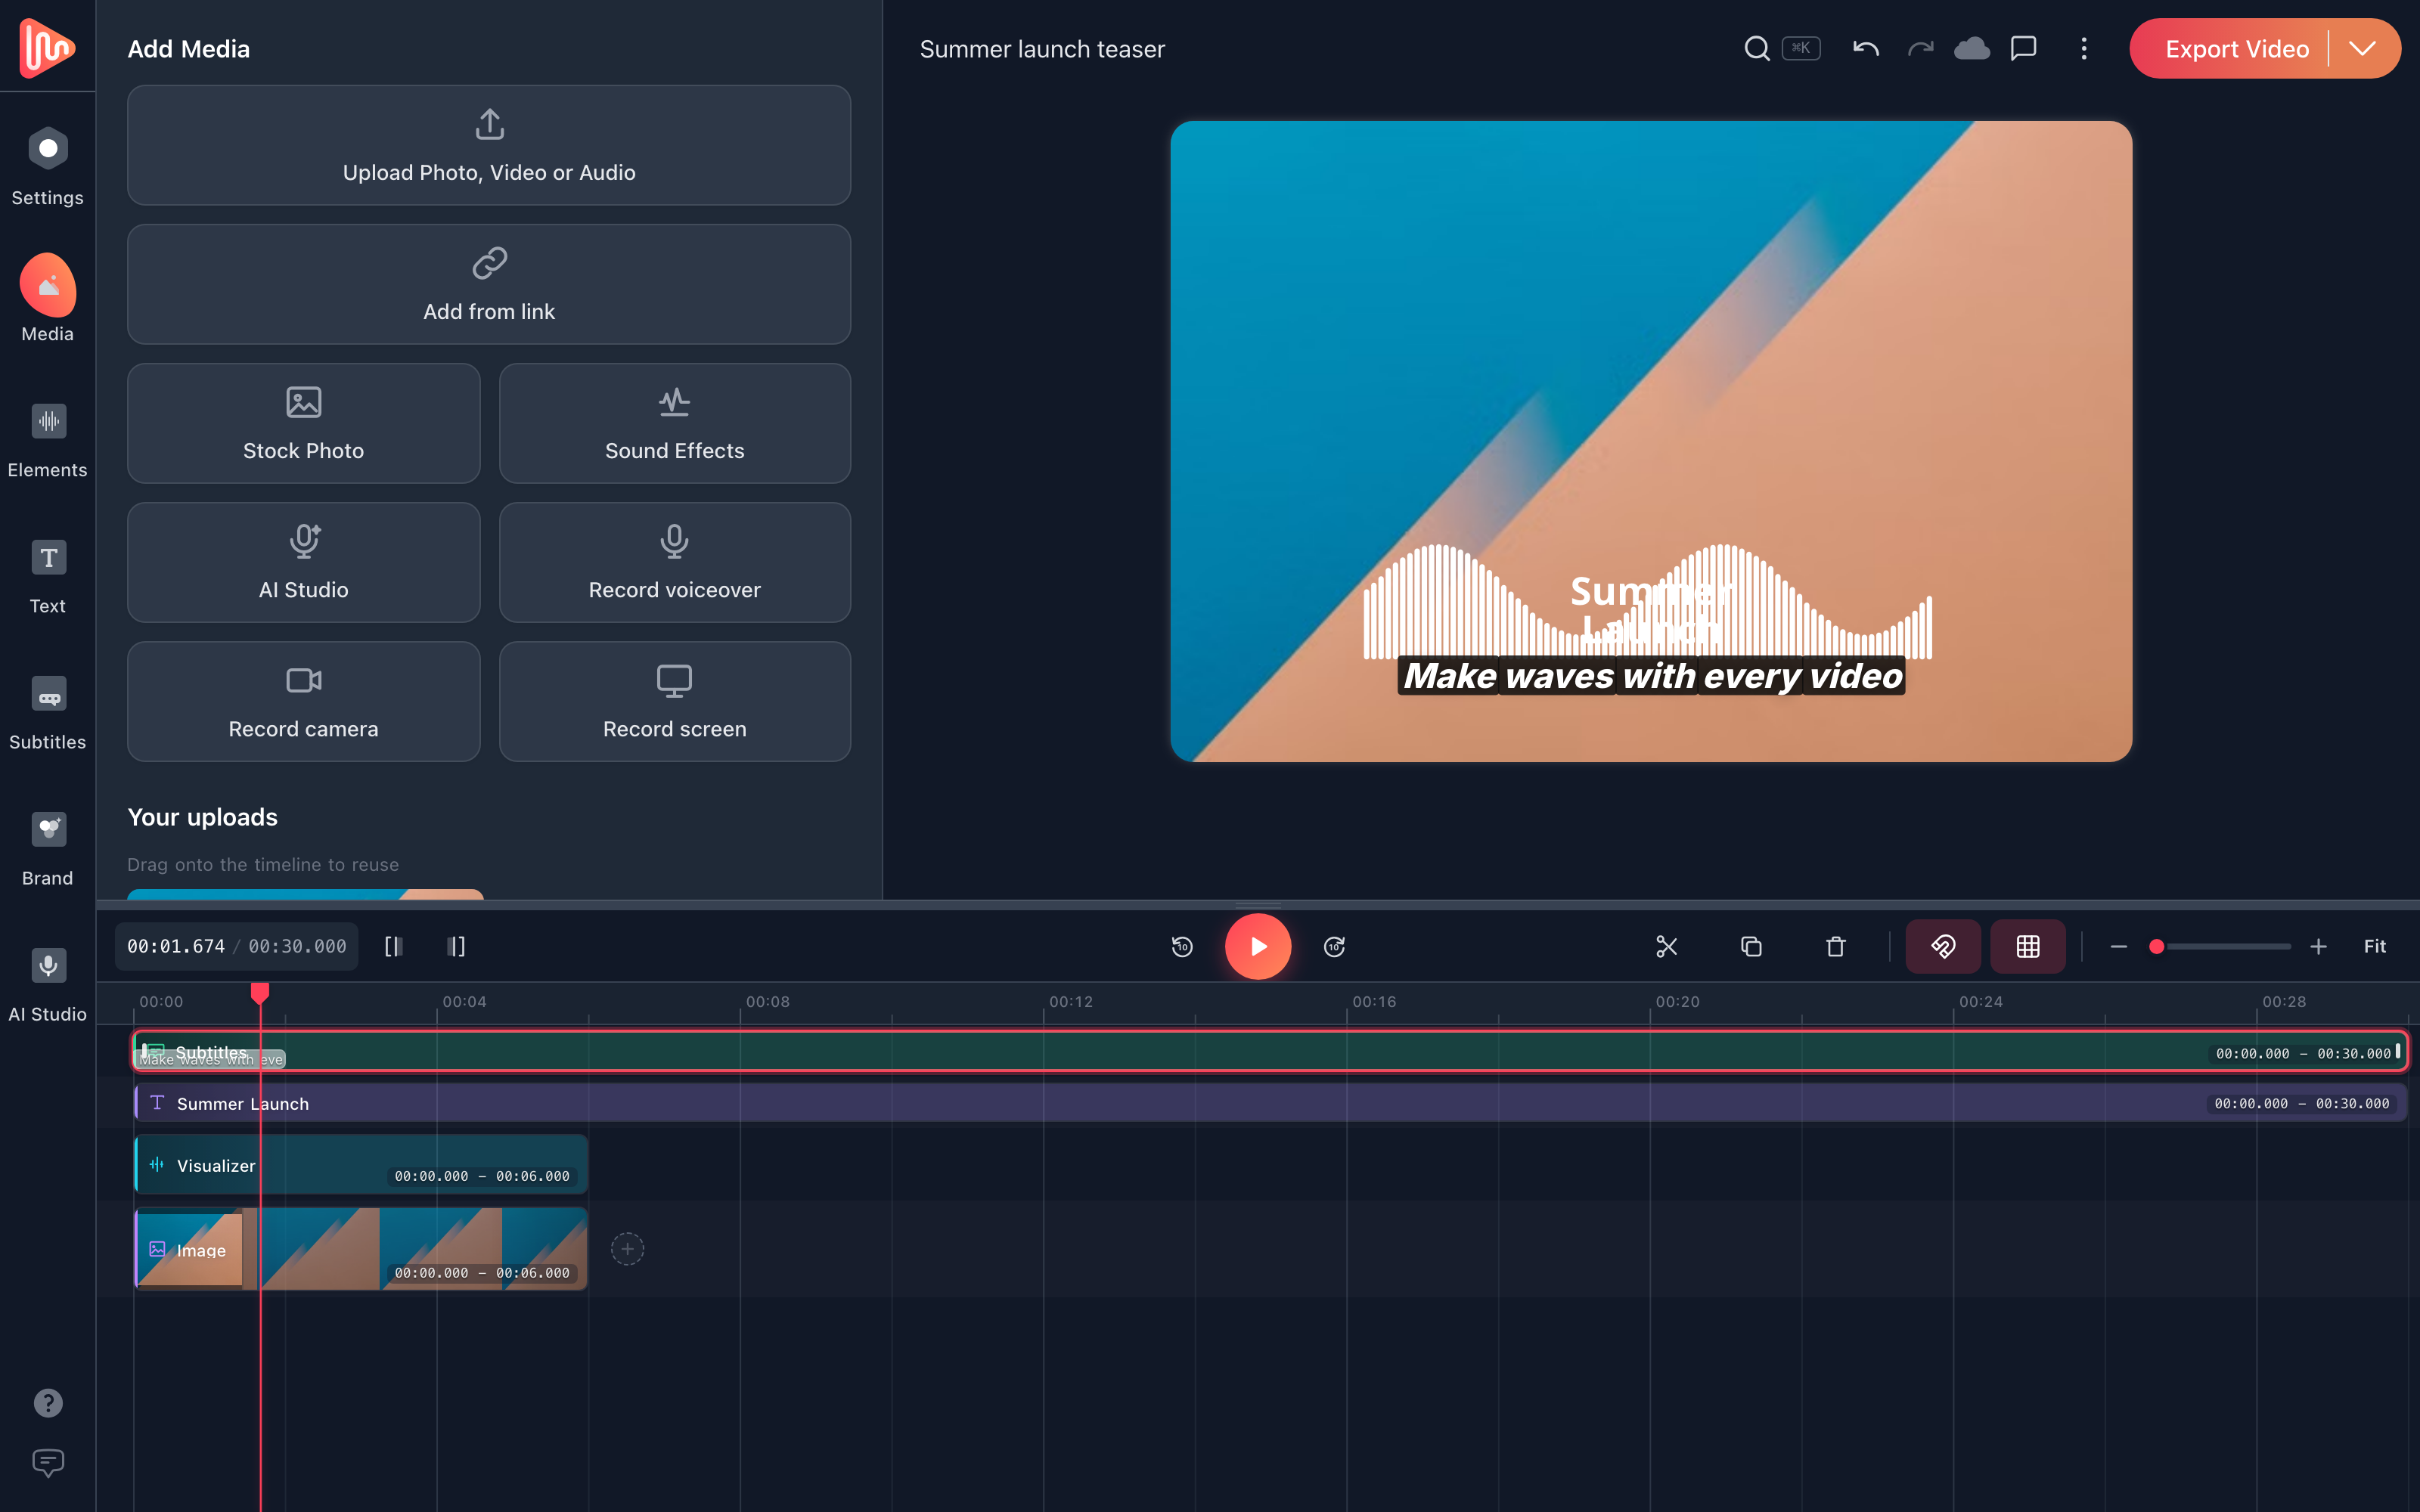Select the Subtitles track on timeline

1270,1051
